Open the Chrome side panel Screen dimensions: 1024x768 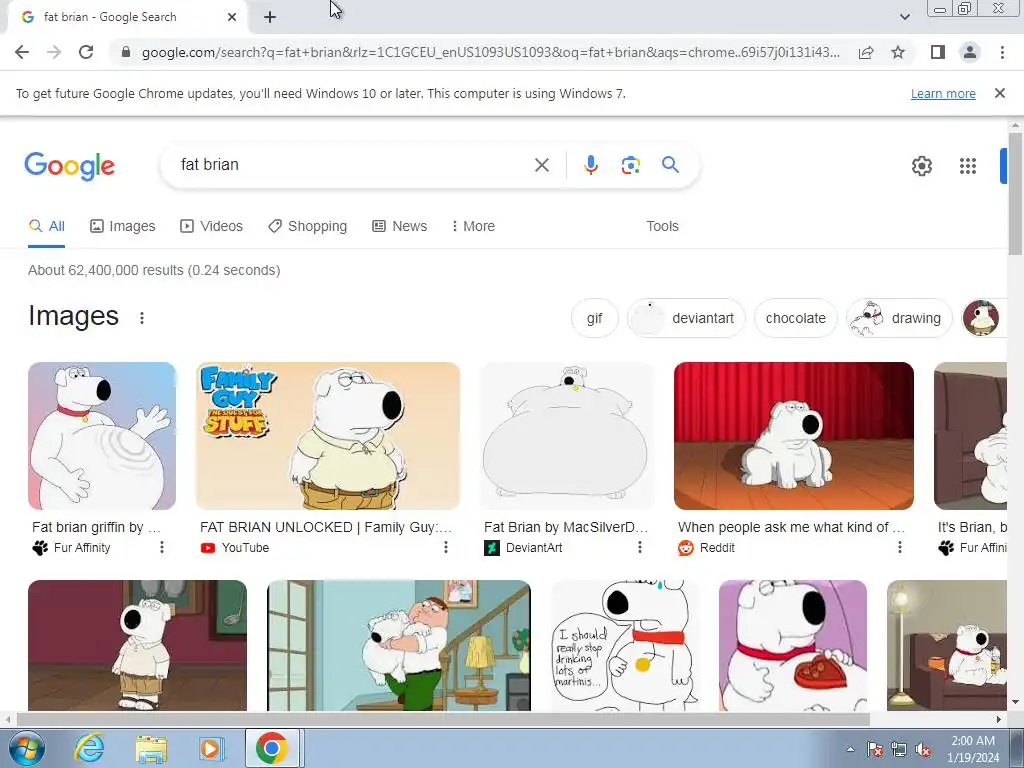[x=938, y=52]
